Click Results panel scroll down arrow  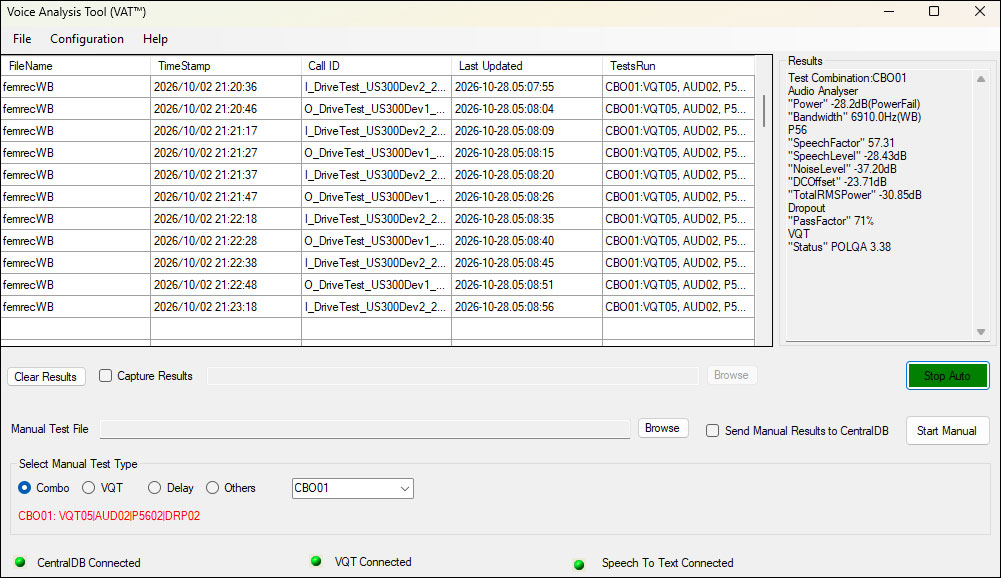tap(981, 332)
